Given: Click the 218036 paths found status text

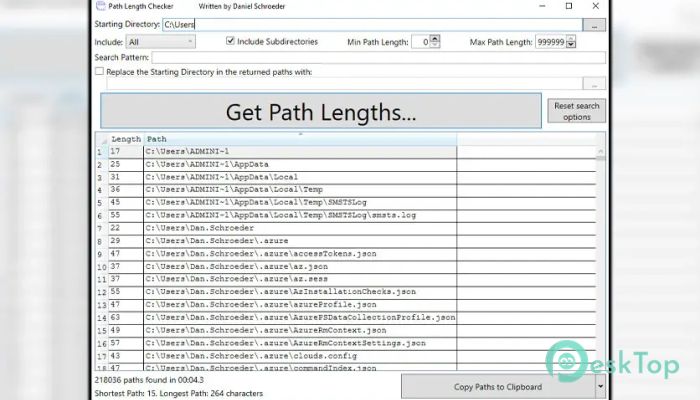Looking at the screenshot, I should tap(149, 380).
